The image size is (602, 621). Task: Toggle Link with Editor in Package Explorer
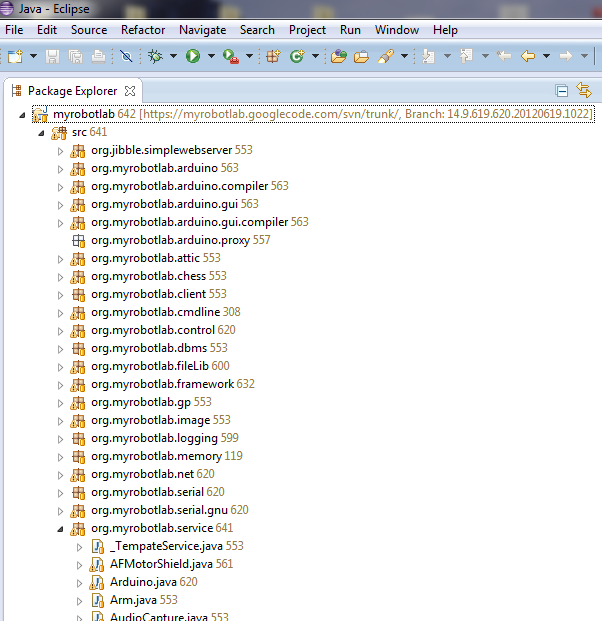pyautogui.click(x=584, y=90)
